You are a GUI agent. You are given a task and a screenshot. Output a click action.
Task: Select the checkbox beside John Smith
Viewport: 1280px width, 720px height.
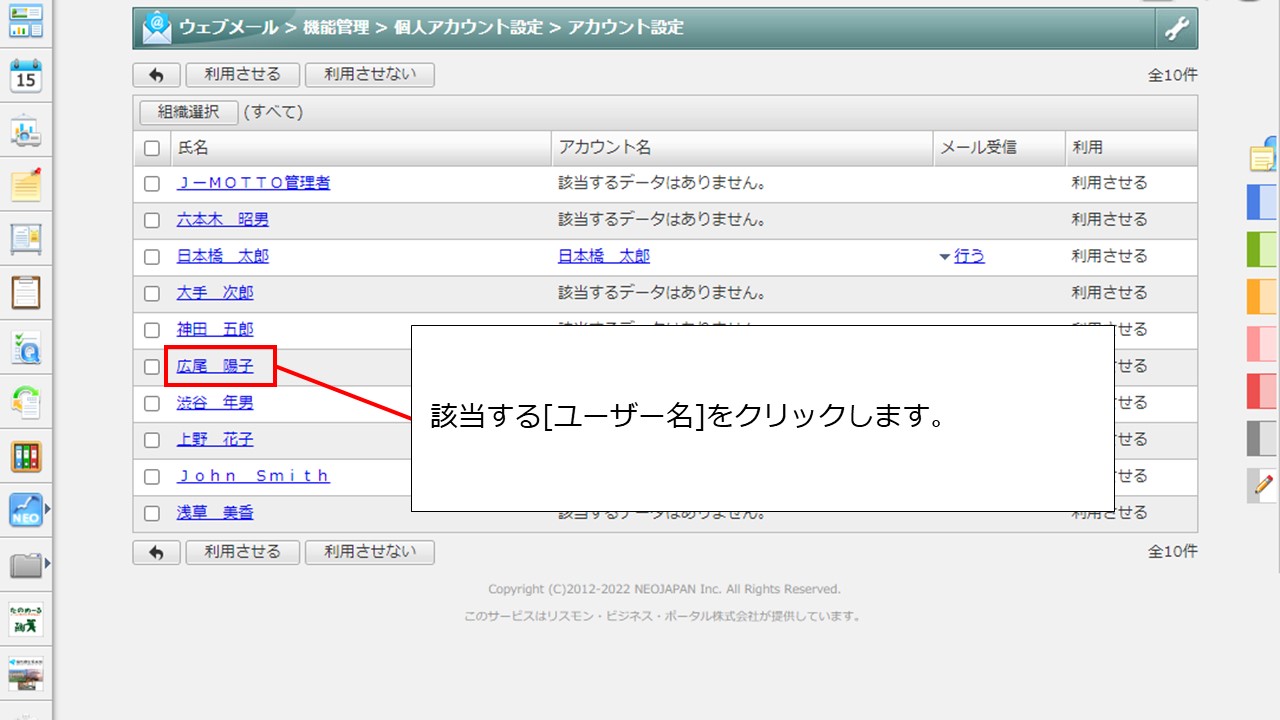[x=152, y=477]
